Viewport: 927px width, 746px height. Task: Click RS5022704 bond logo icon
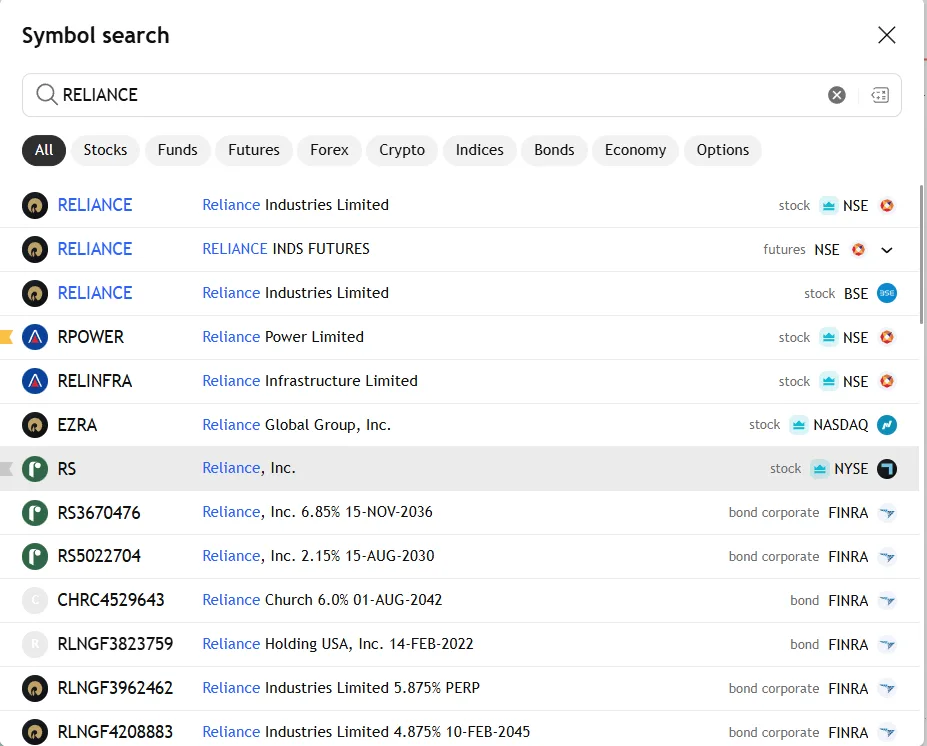(35, 557)
